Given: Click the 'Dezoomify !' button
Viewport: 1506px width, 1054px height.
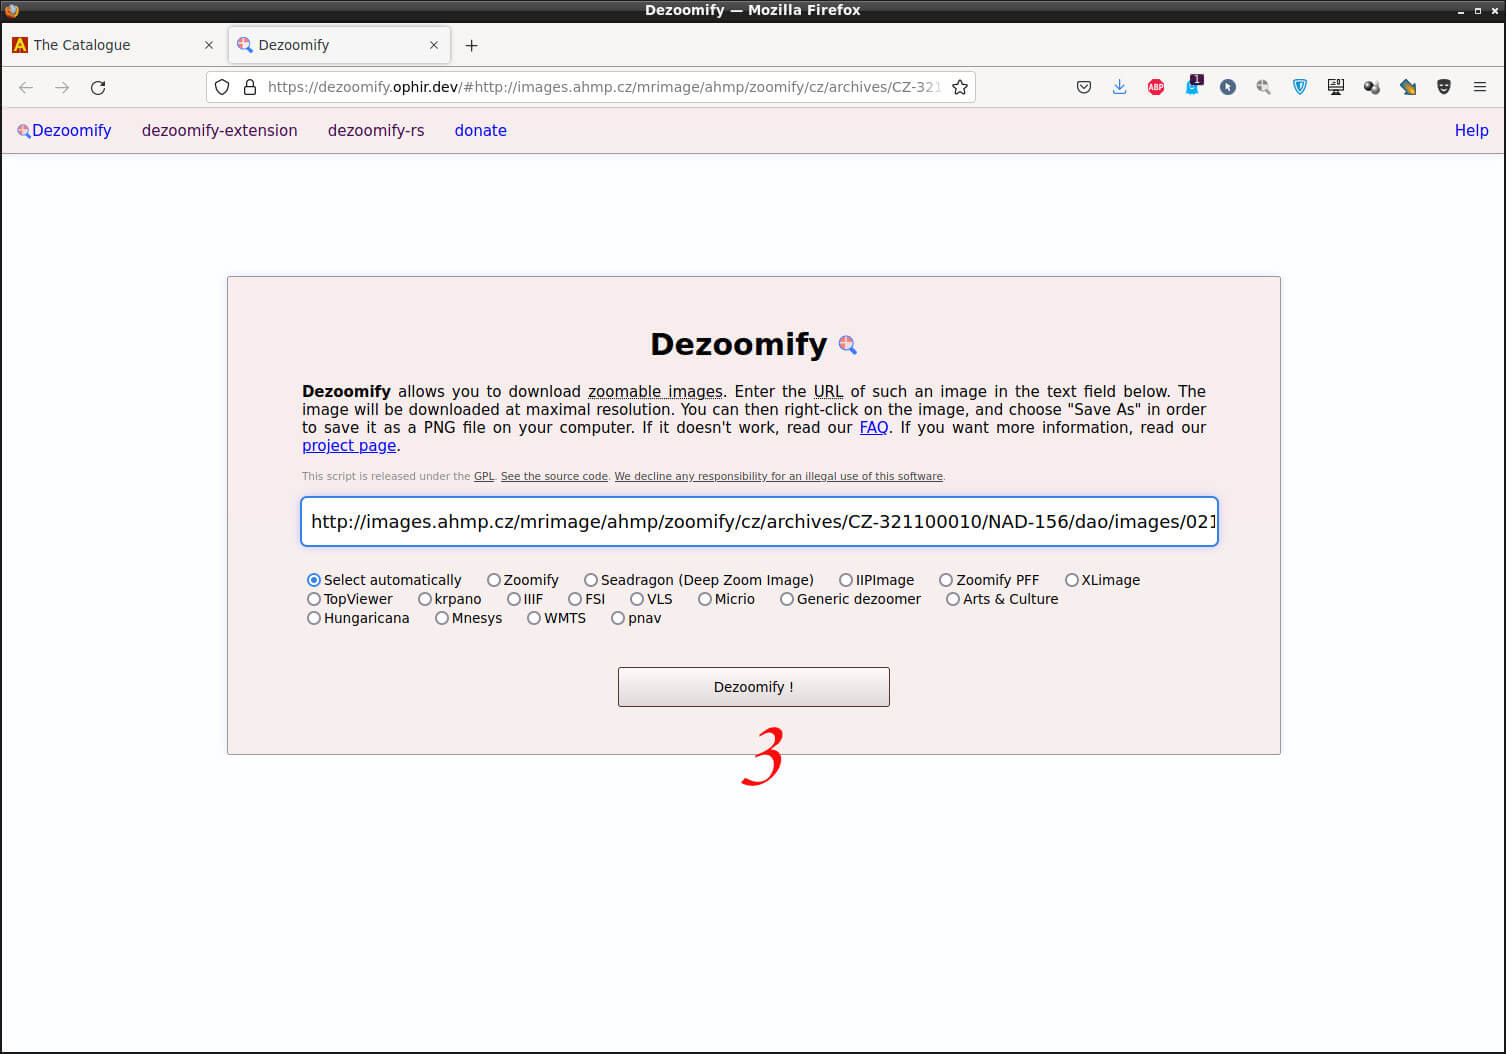Looking at the screenshot, I should pos(754,687).
